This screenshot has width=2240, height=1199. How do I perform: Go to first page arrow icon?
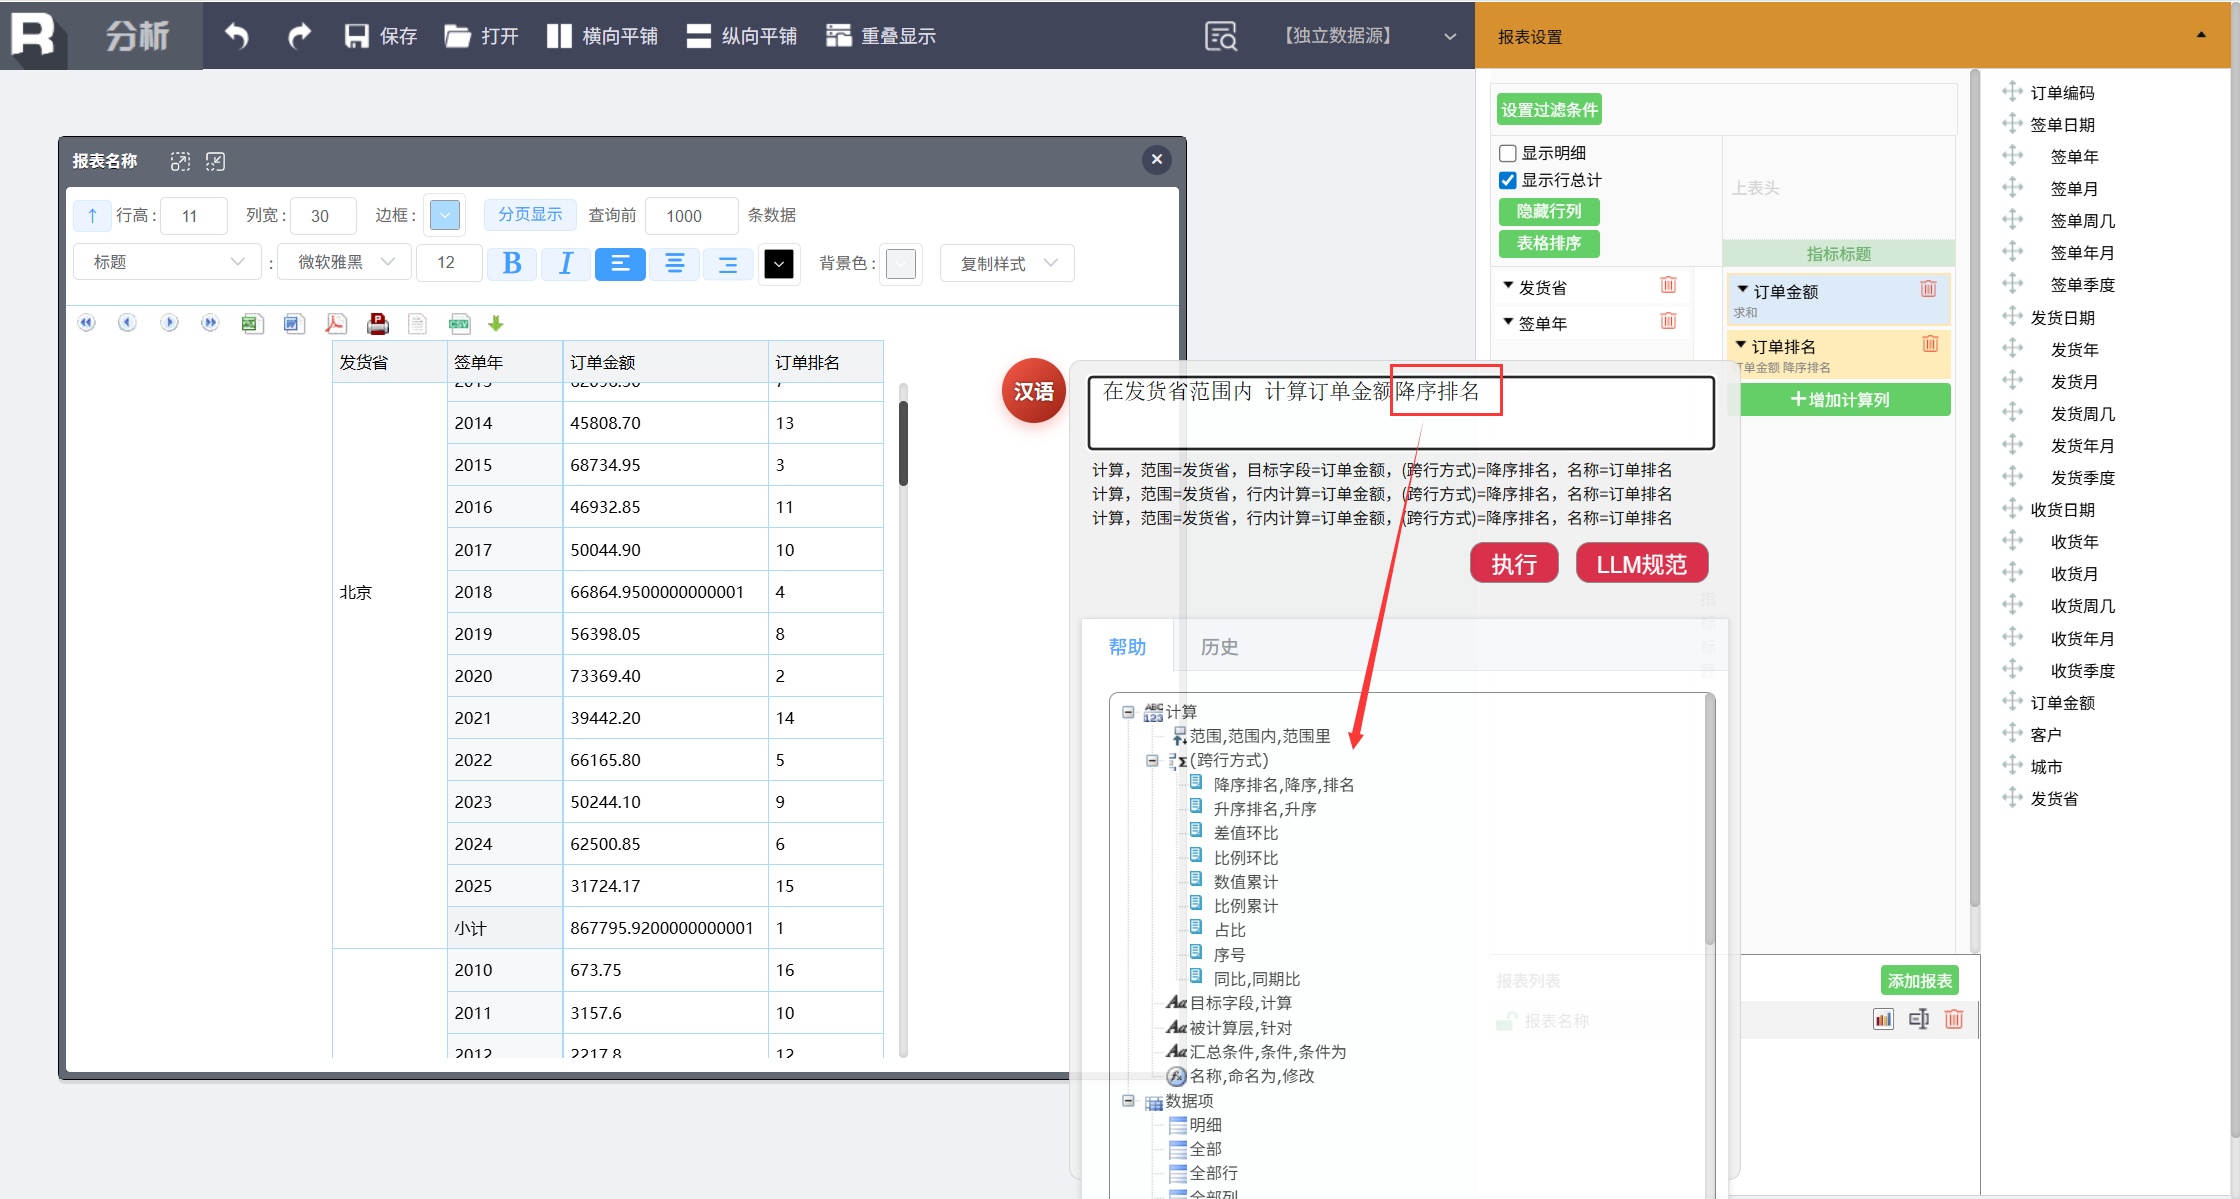[x=87, y=323]
